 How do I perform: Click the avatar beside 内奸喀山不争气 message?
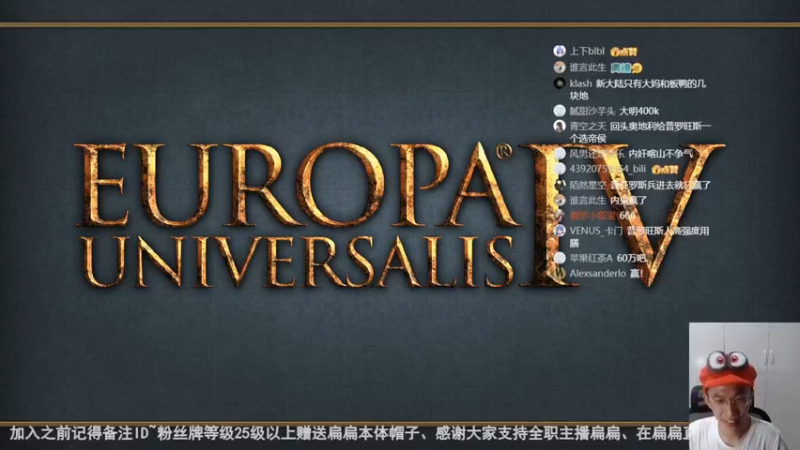click(560, 154)
